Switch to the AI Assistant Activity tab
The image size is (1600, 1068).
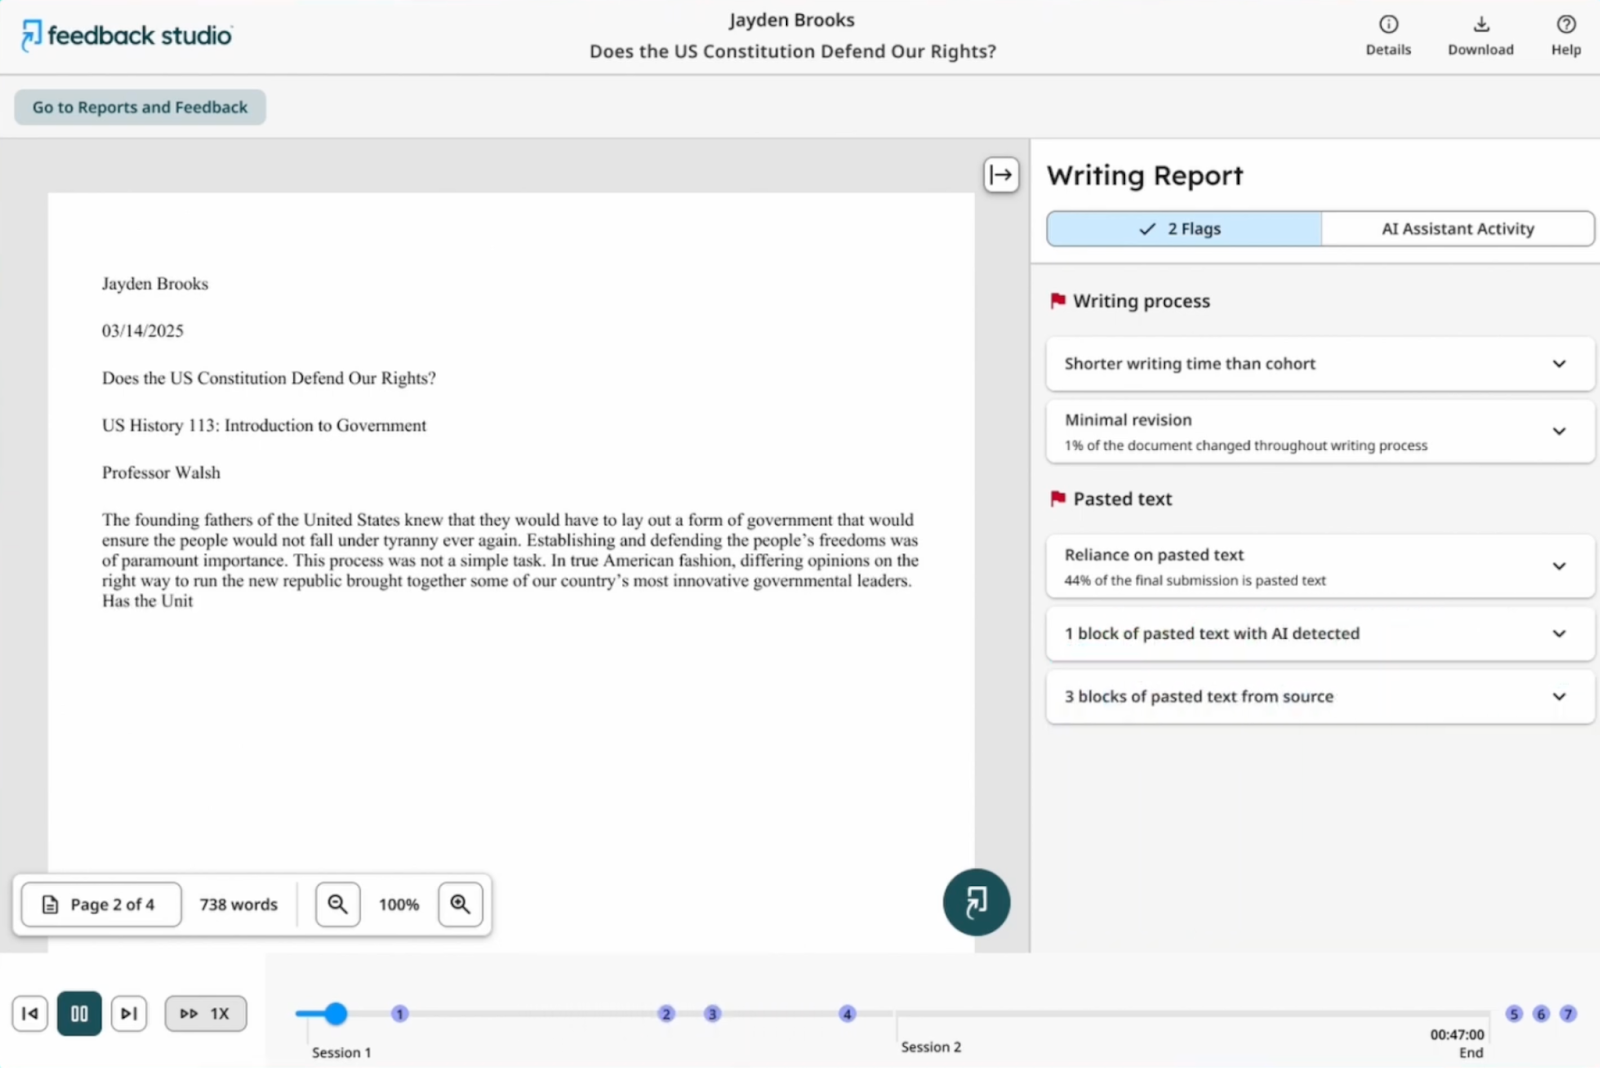[1457, 228]
